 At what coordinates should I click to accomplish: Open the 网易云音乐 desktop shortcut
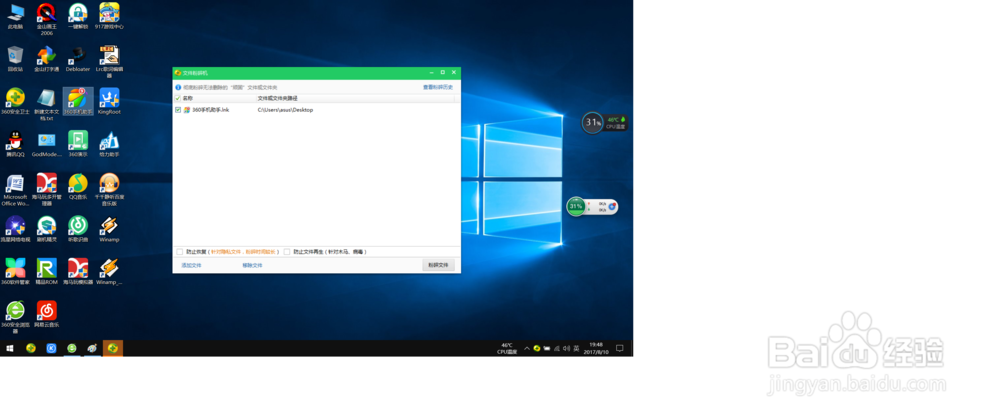coord(47,314)
